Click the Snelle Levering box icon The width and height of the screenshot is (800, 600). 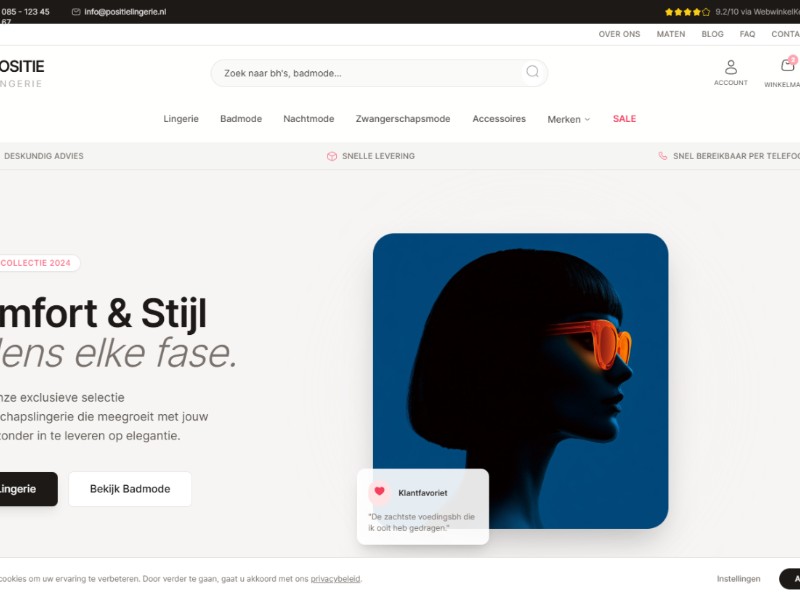click(332, 156)
